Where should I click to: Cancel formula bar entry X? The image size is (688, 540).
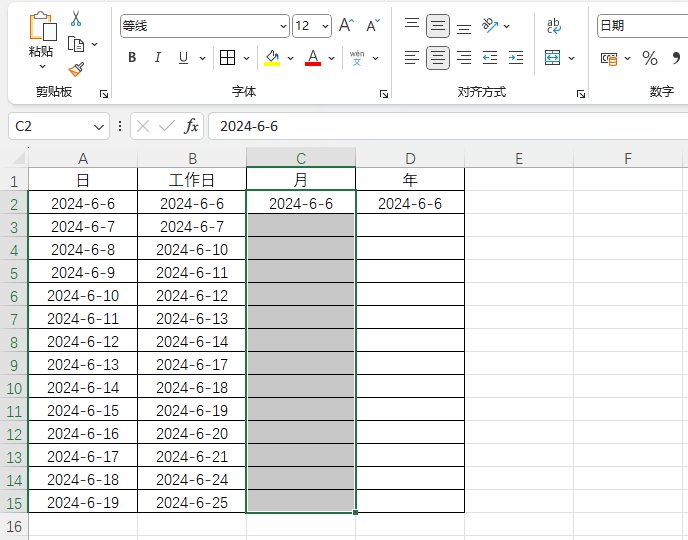(x=143, y=126)
